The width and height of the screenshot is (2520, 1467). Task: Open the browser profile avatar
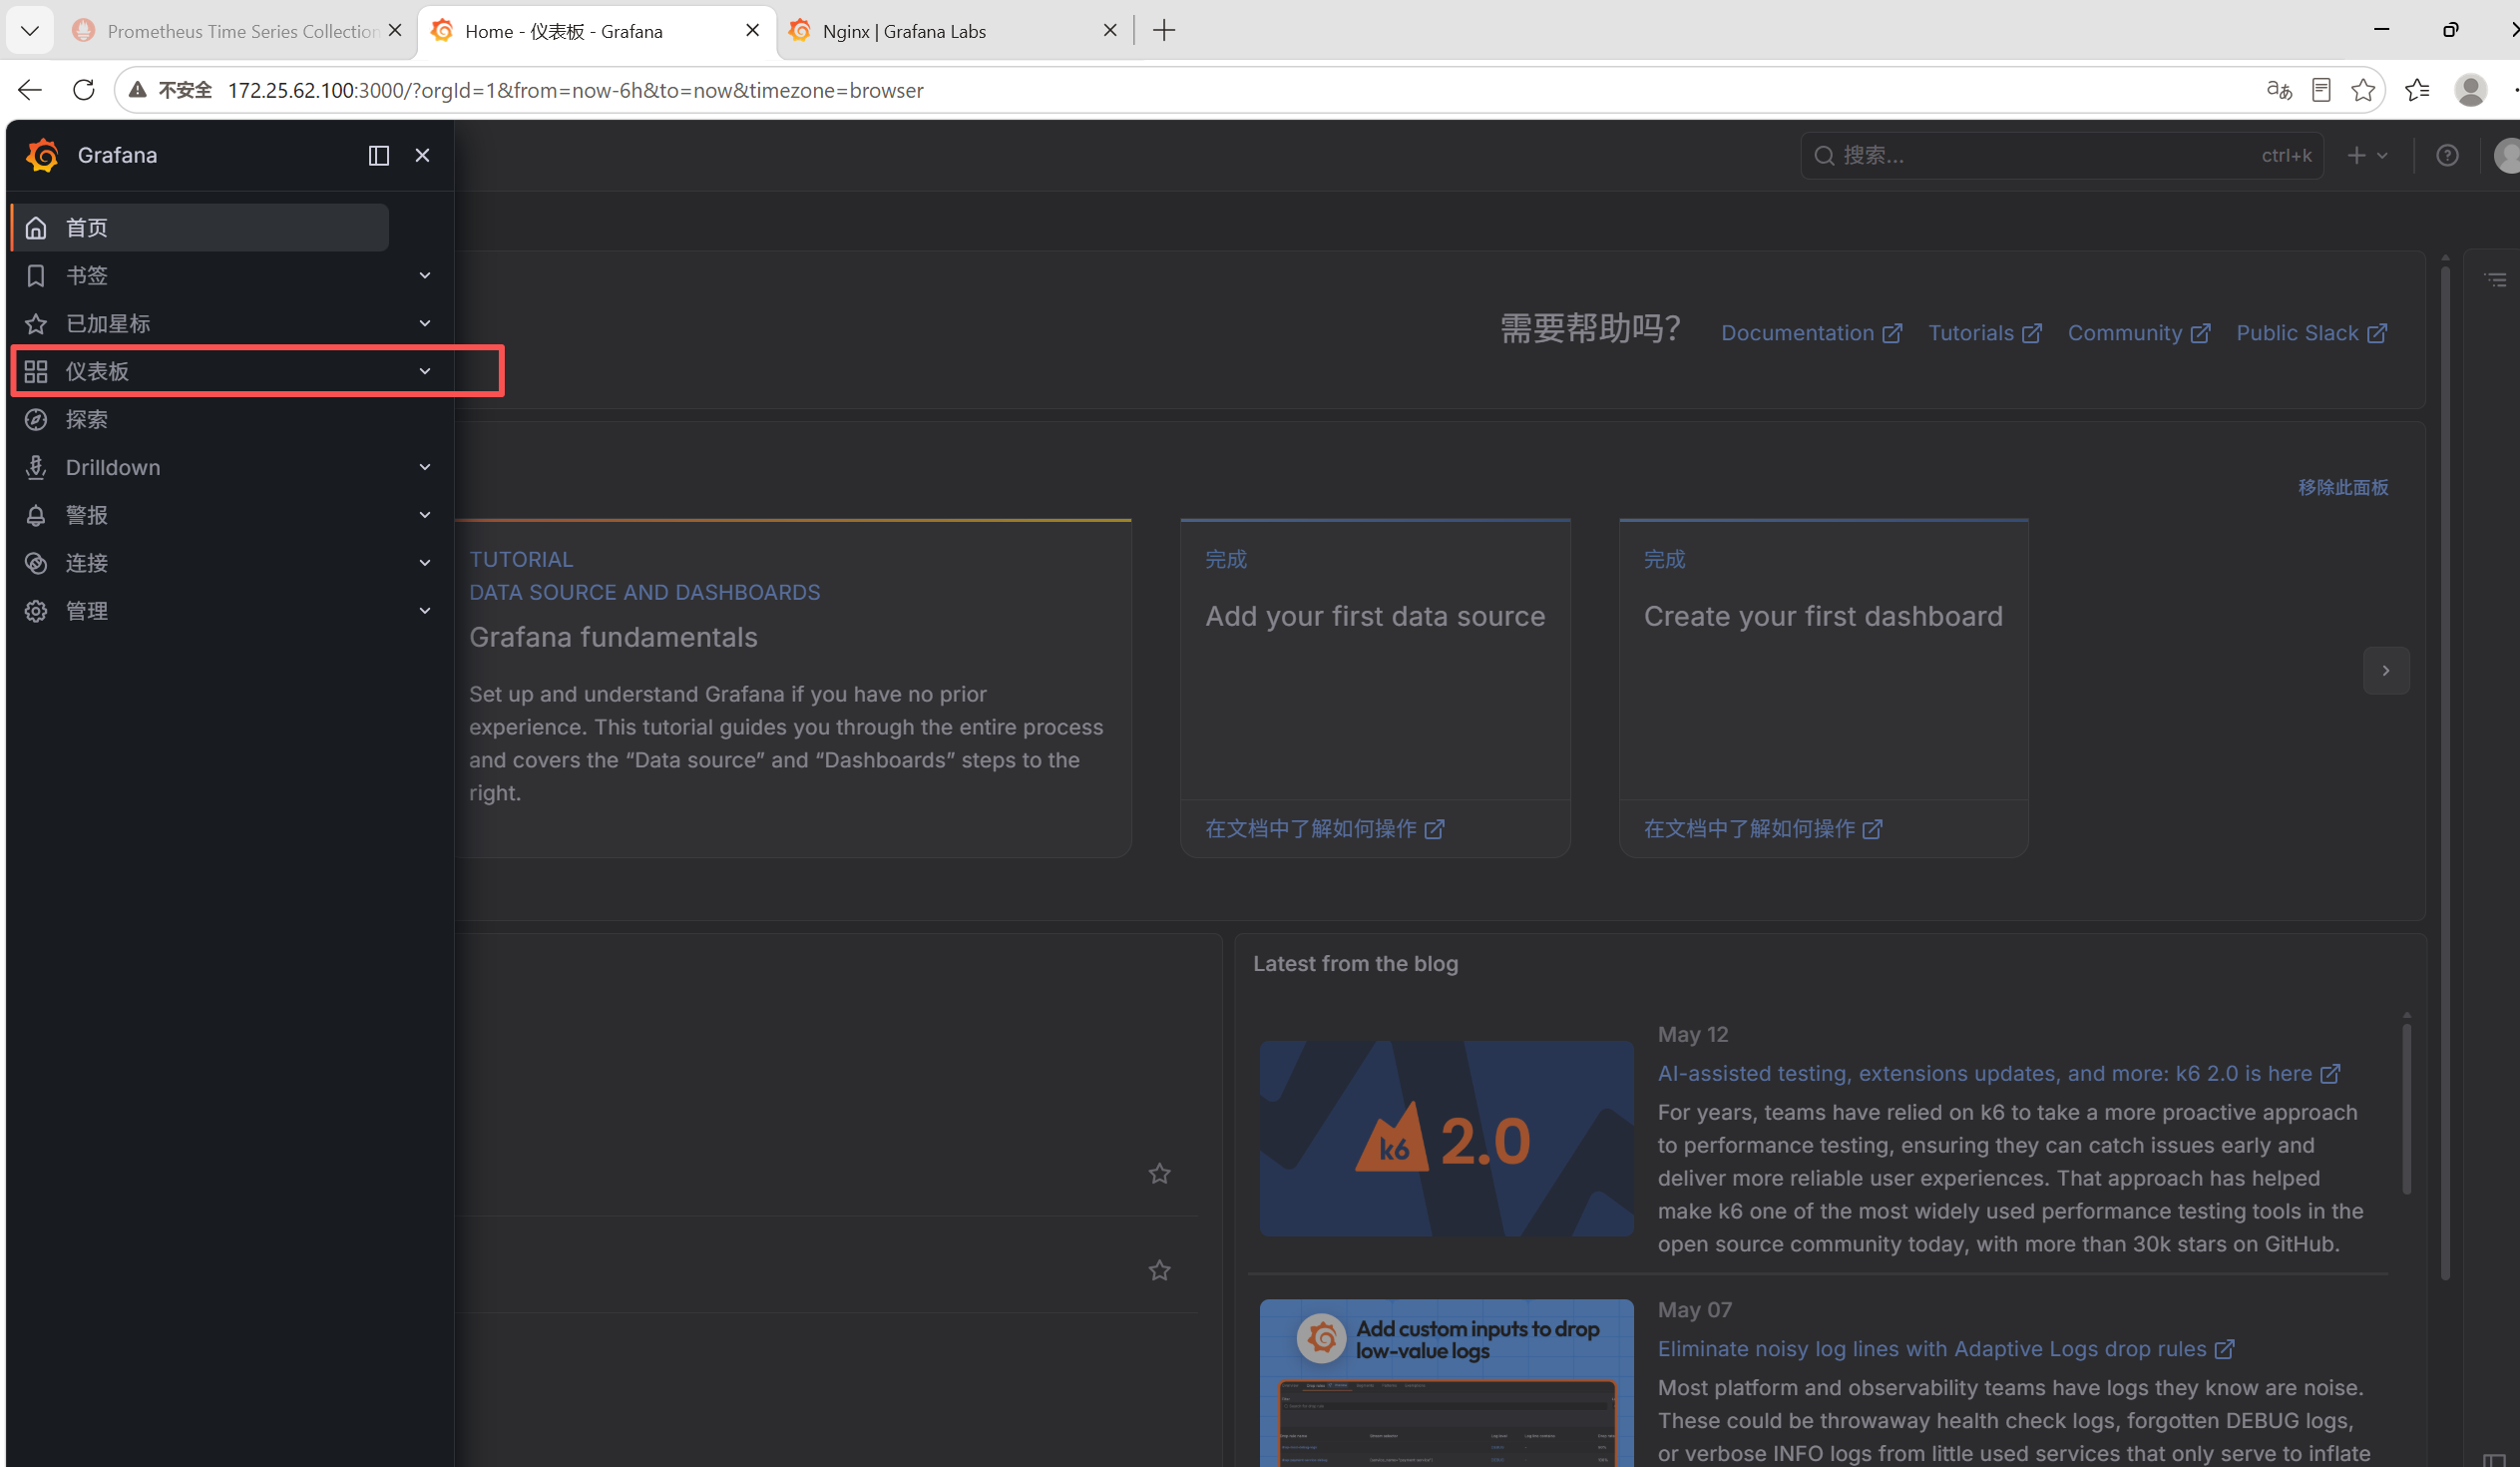pyautogui.click(x=2471, y=90)
